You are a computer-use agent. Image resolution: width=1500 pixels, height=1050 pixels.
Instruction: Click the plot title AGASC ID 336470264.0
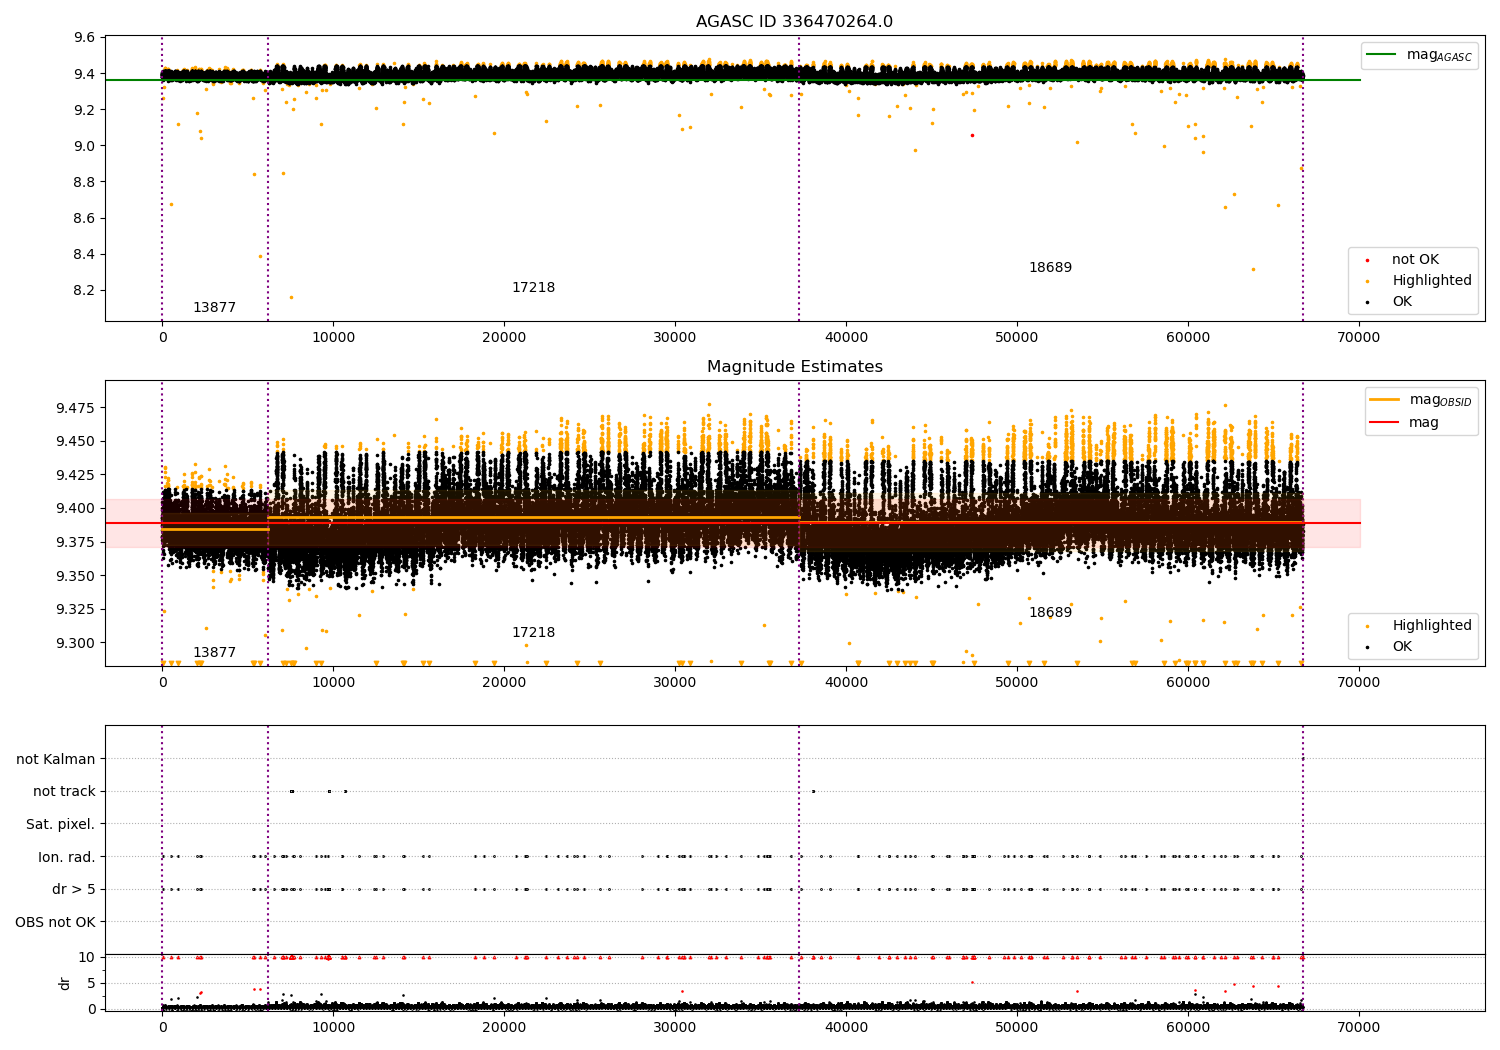click(x=794, y=22)
